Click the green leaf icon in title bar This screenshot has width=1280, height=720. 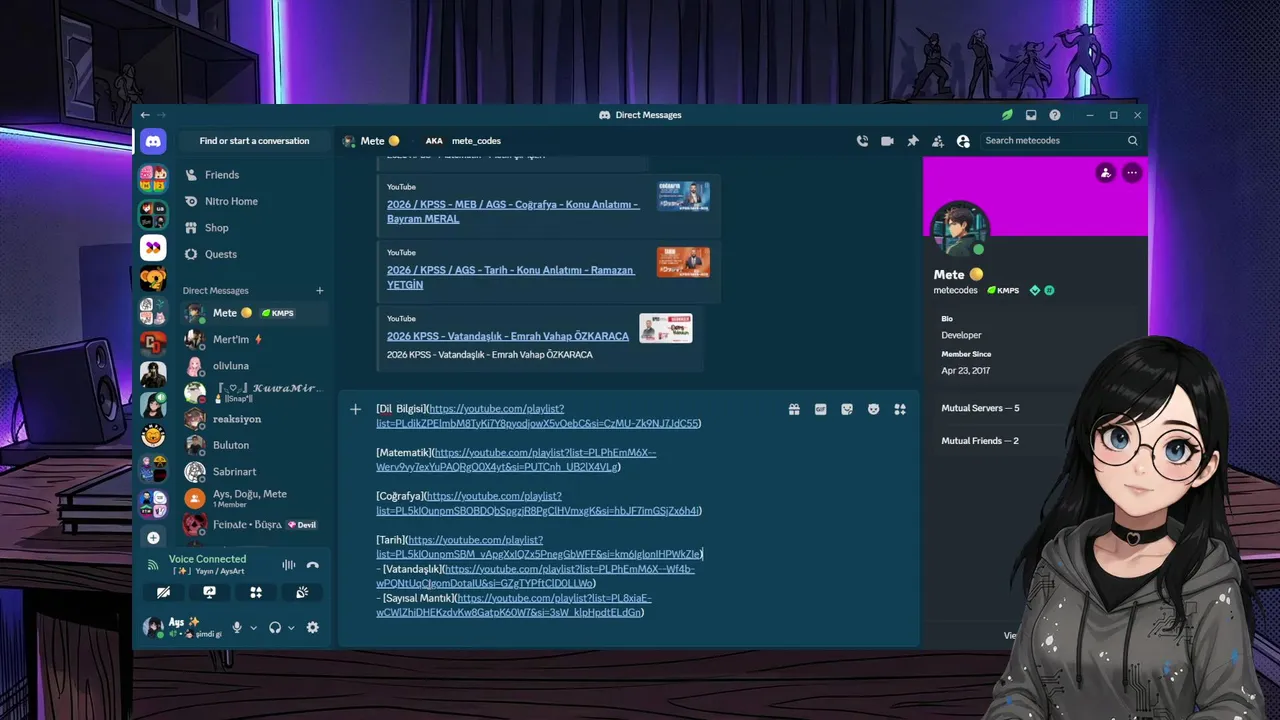click(1007, 115)
